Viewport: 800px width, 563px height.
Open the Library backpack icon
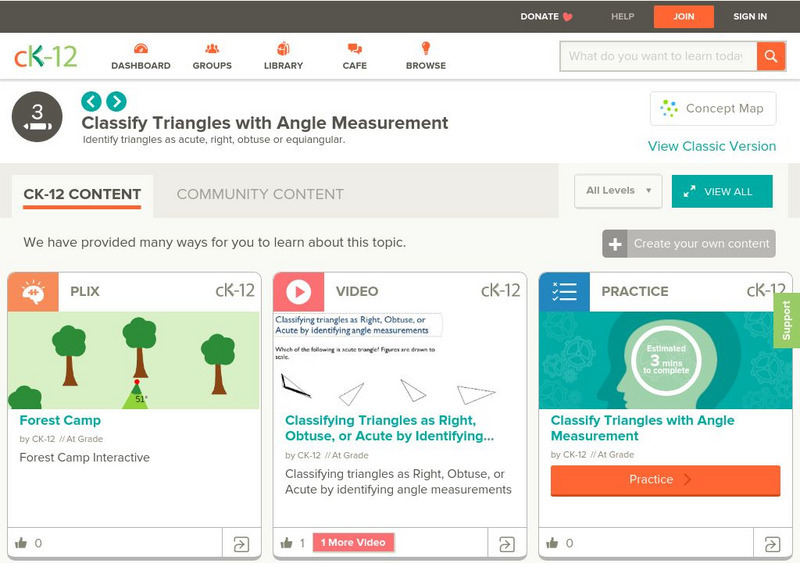[283, 49]
